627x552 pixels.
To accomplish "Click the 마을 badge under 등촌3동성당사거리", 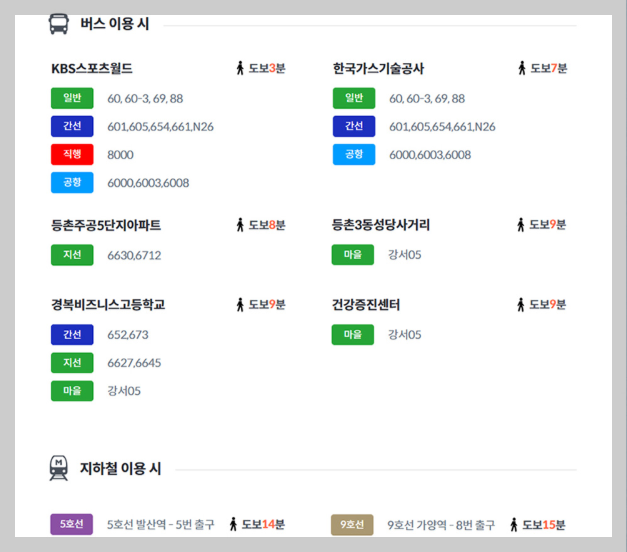I will click(x=353, y=254).
